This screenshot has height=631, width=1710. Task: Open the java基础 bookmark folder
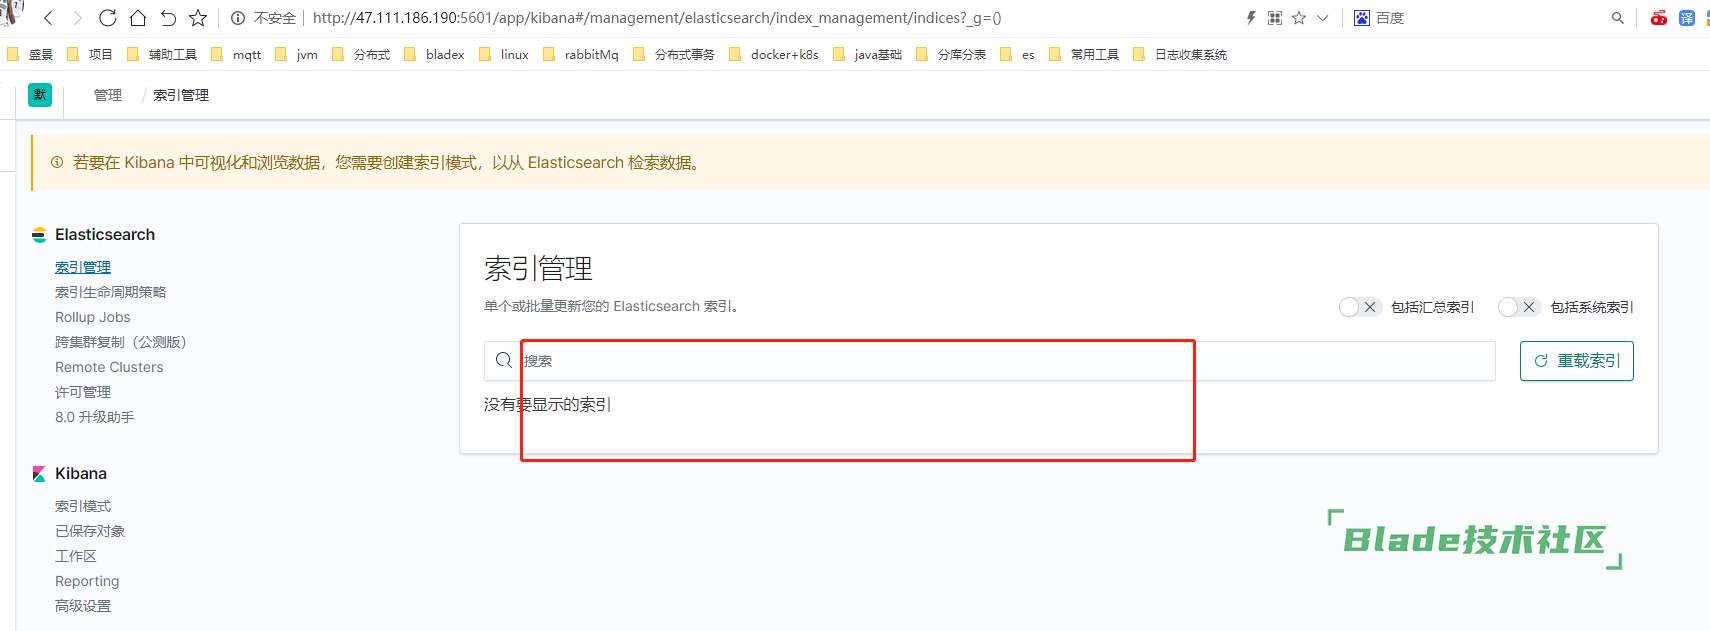pos(867,55)
